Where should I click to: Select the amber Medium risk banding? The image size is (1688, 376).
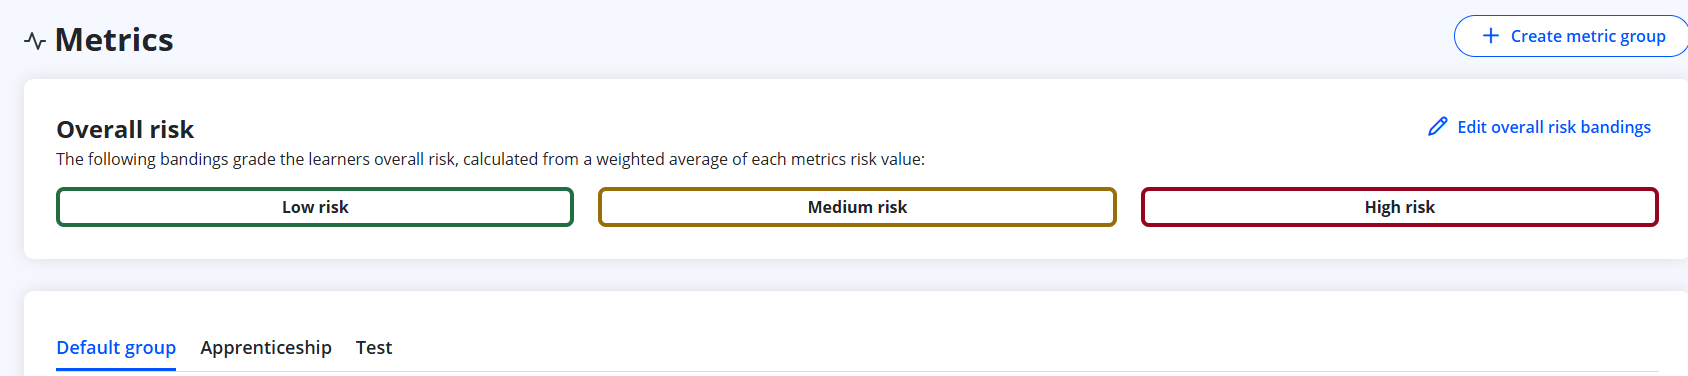[857, 207]
